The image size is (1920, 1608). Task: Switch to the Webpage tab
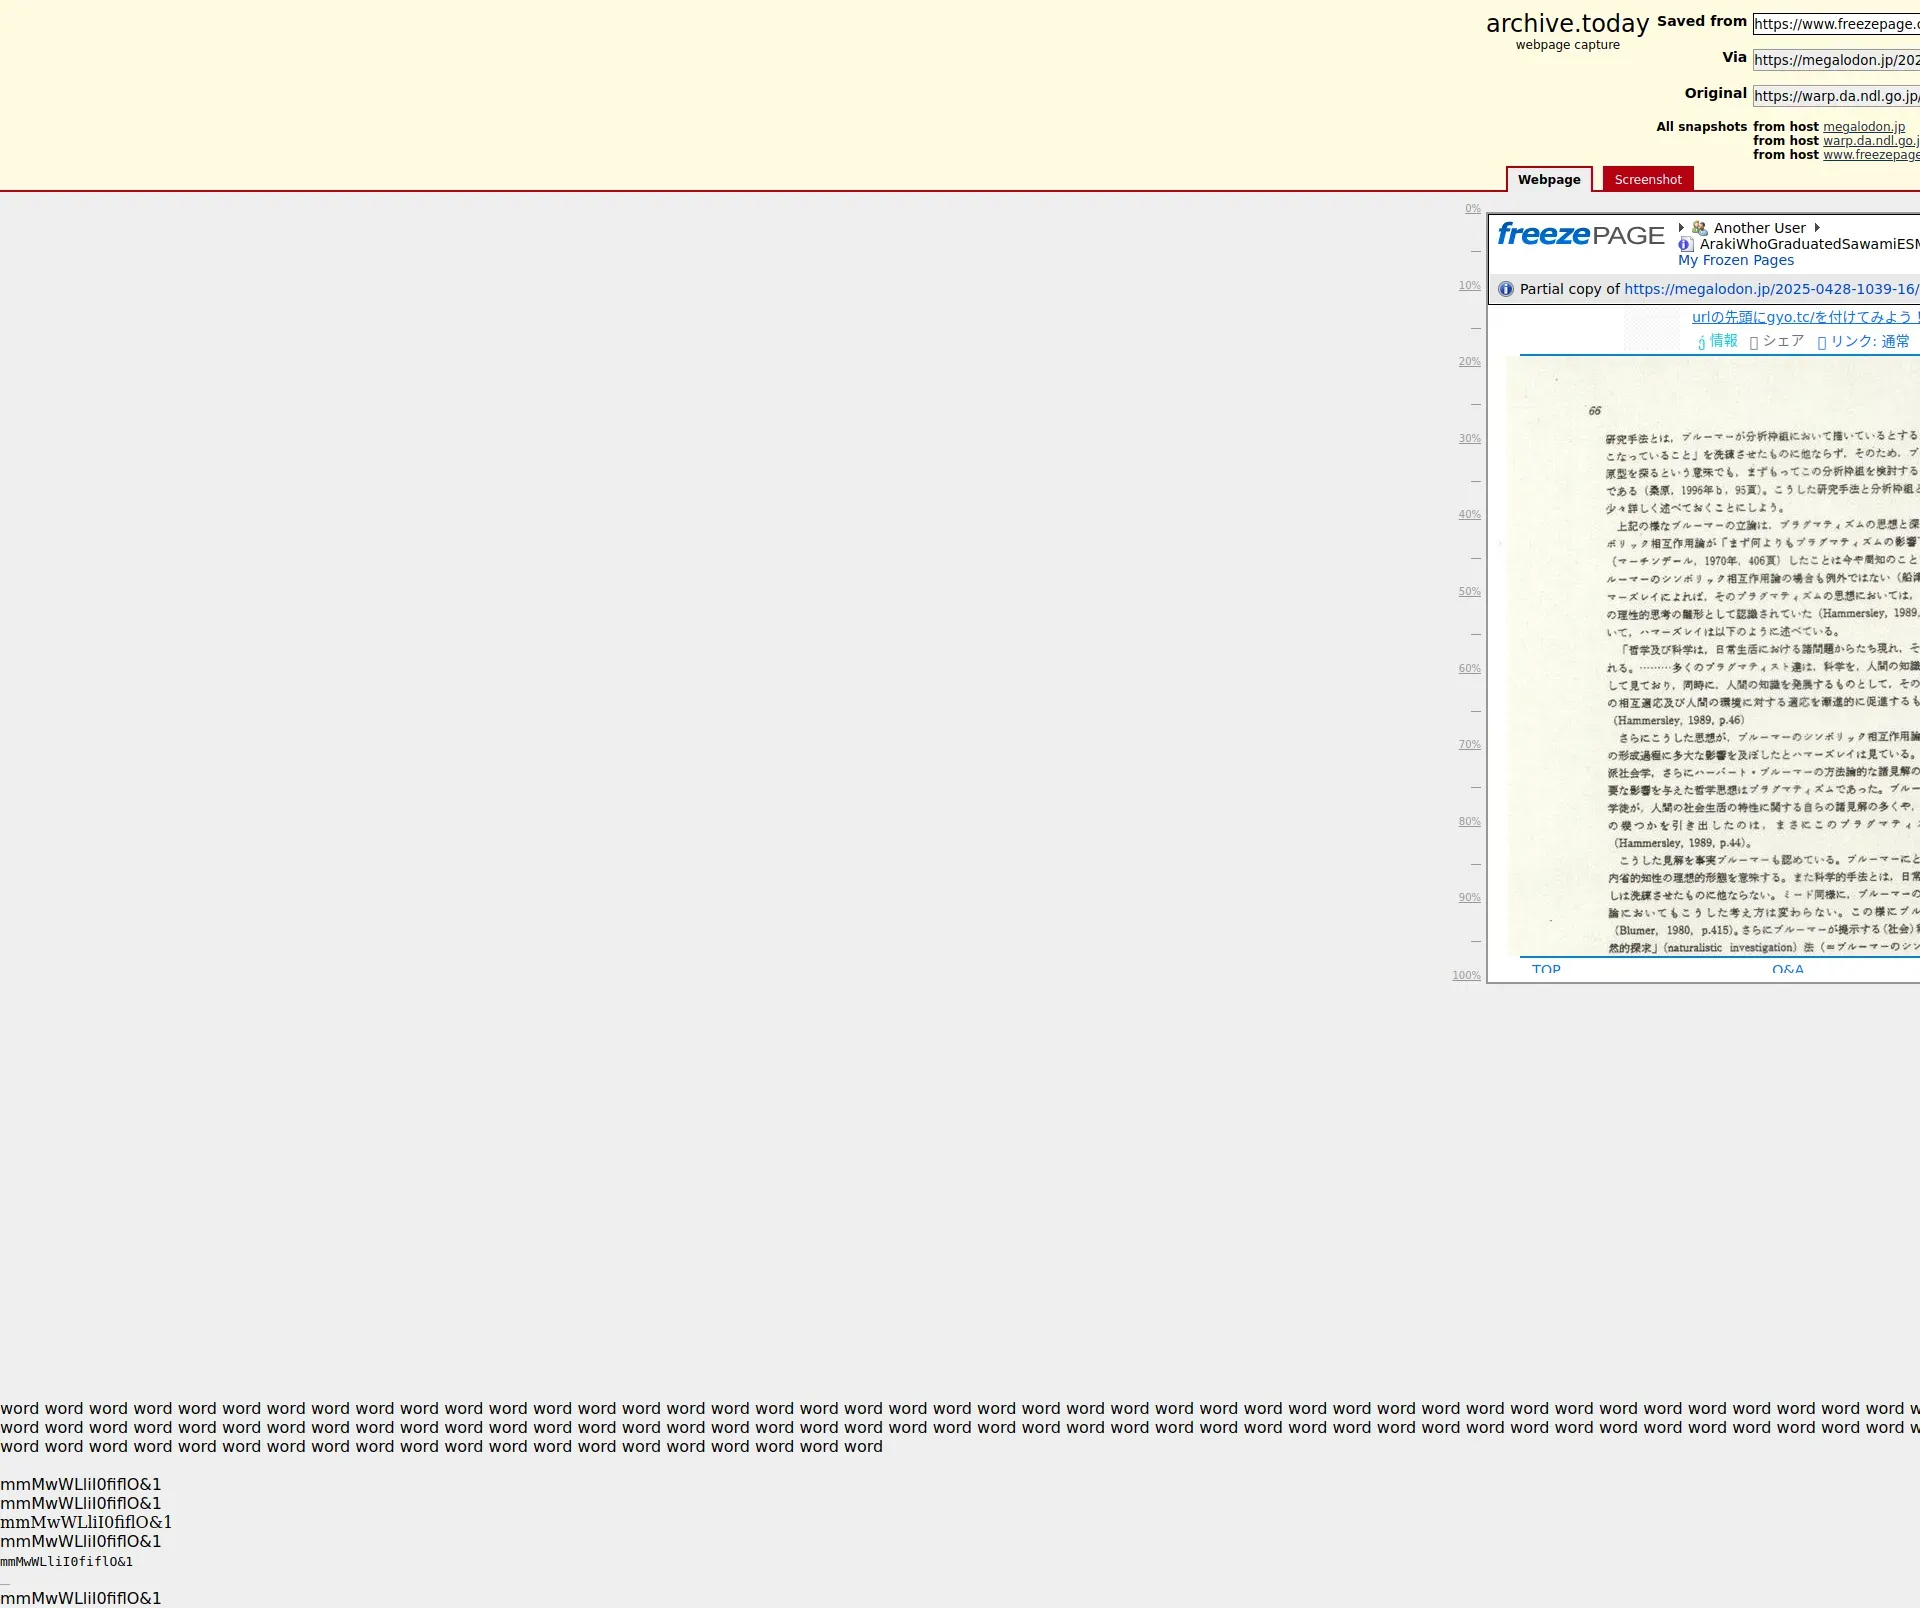point(1549,180)
